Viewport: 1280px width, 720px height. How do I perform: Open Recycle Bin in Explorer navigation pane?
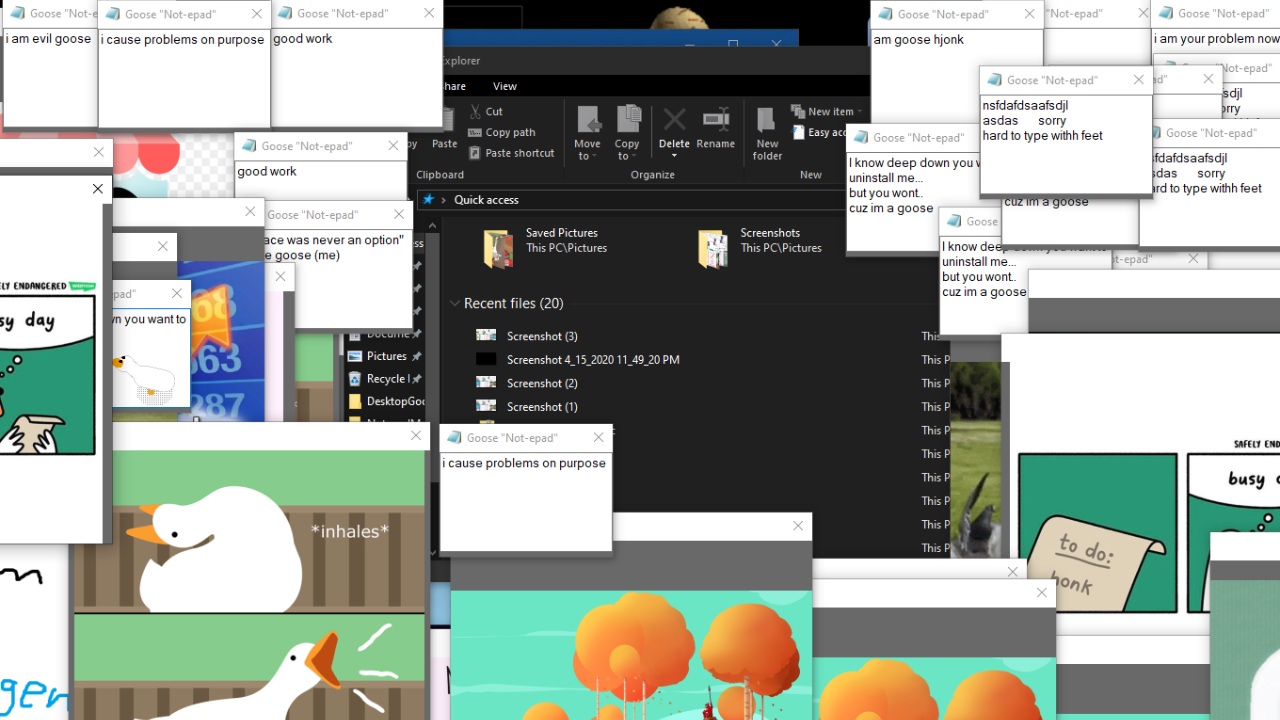point(384,379)
